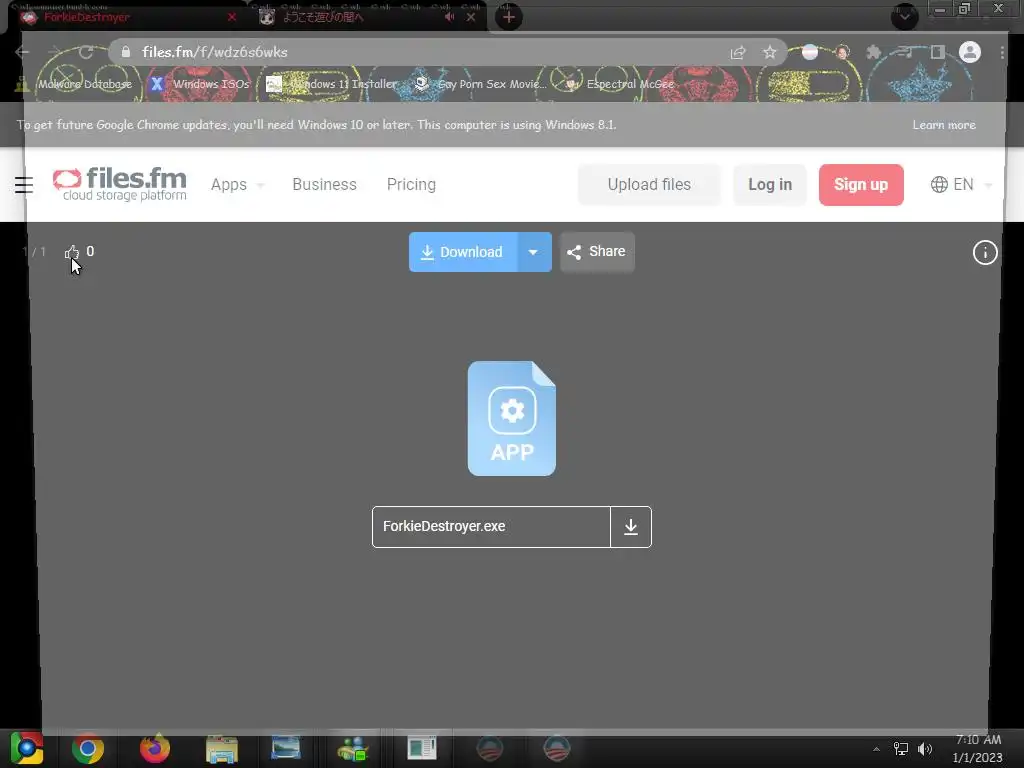
Task: Click the Sign up button
Action: (861, 185)
